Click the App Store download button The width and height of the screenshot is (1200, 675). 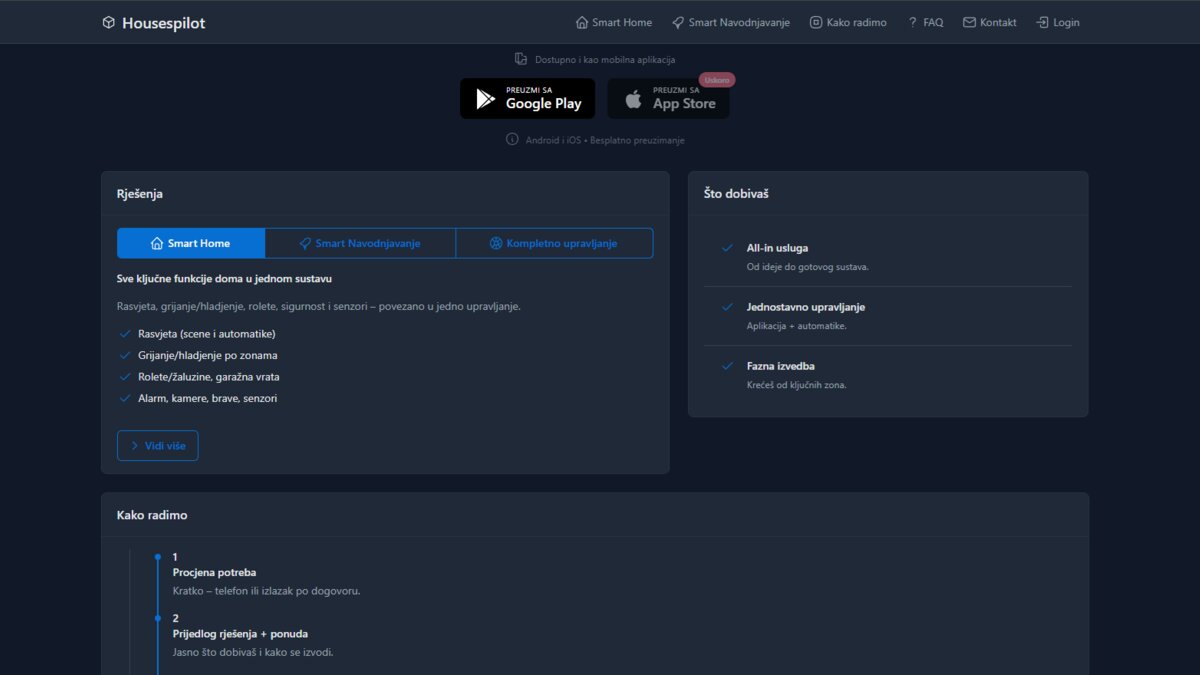(668, 99)
